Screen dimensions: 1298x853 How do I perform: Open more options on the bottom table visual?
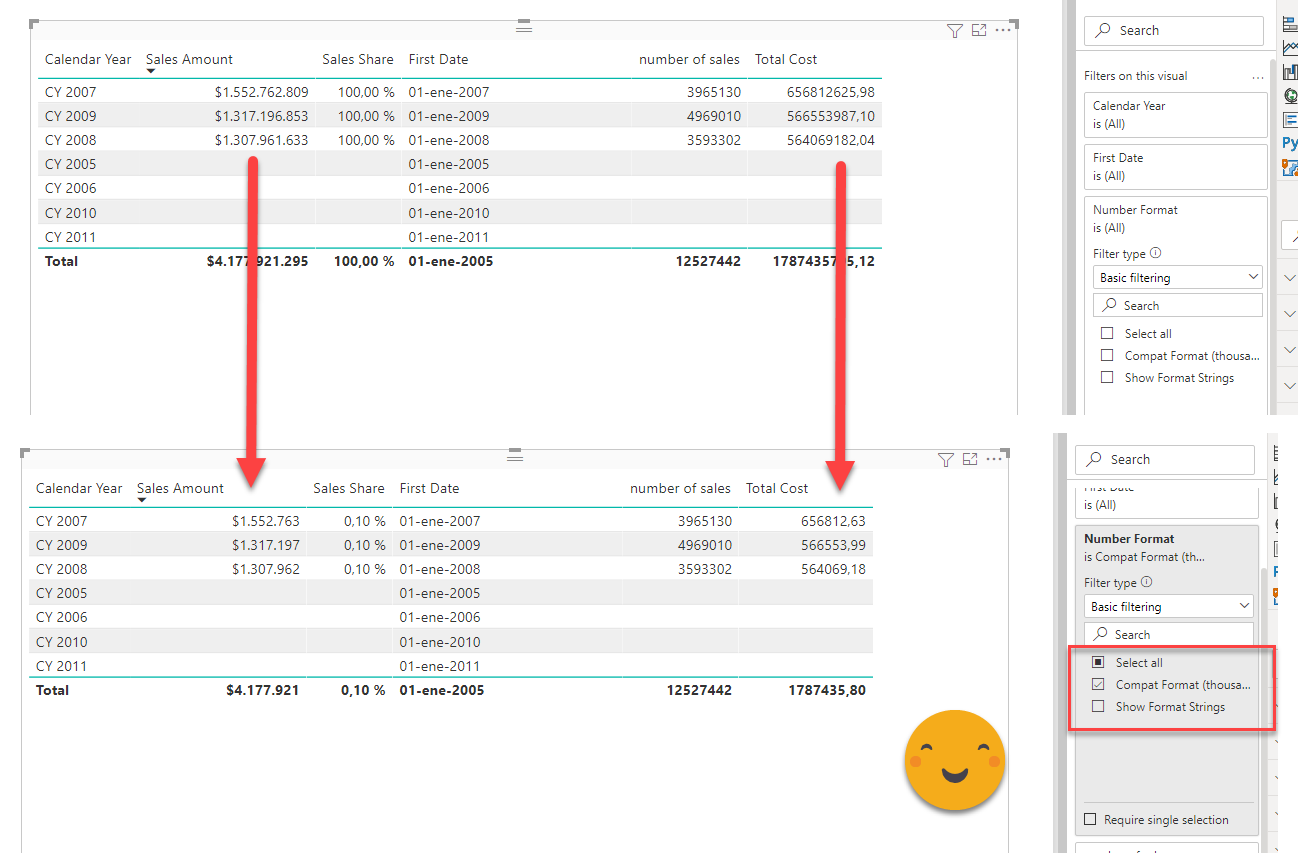pyautogui.click(x=994, y=460)
